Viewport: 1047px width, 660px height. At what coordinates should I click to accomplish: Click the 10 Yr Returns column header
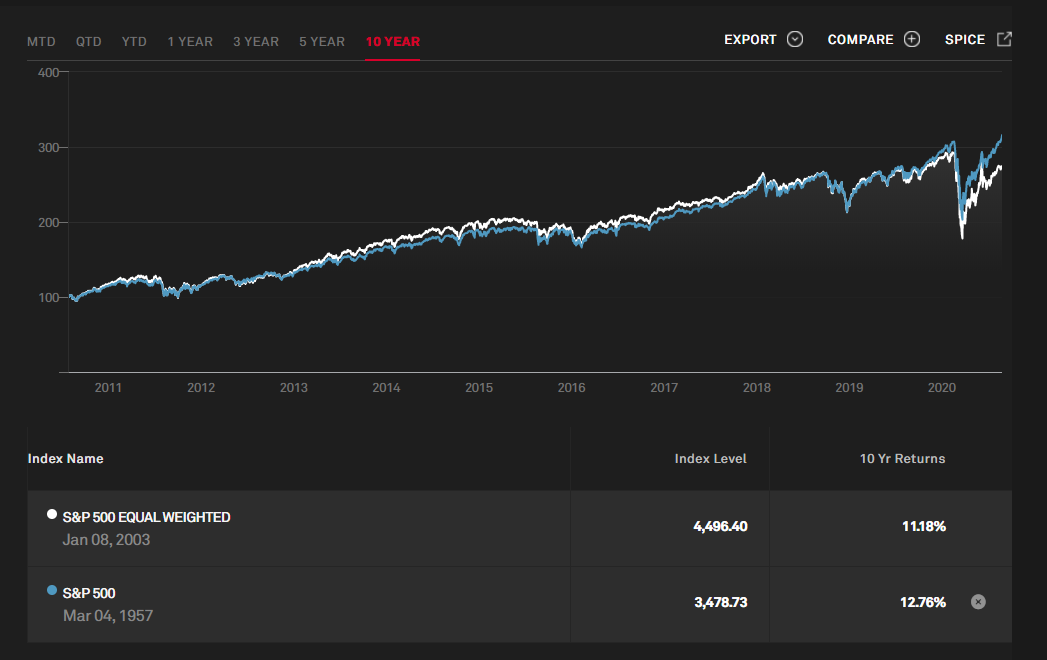[x=902, y=459]
